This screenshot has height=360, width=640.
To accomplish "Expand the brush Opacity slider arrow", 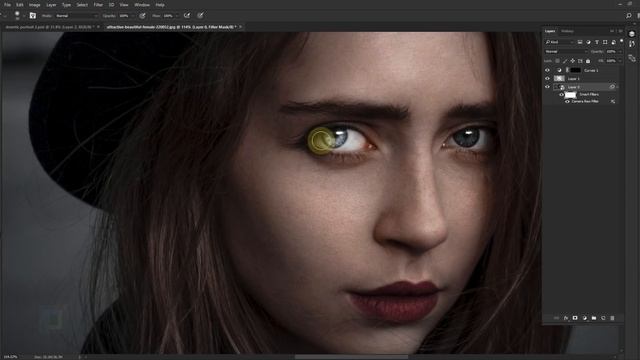I will [x=134, y=16].
